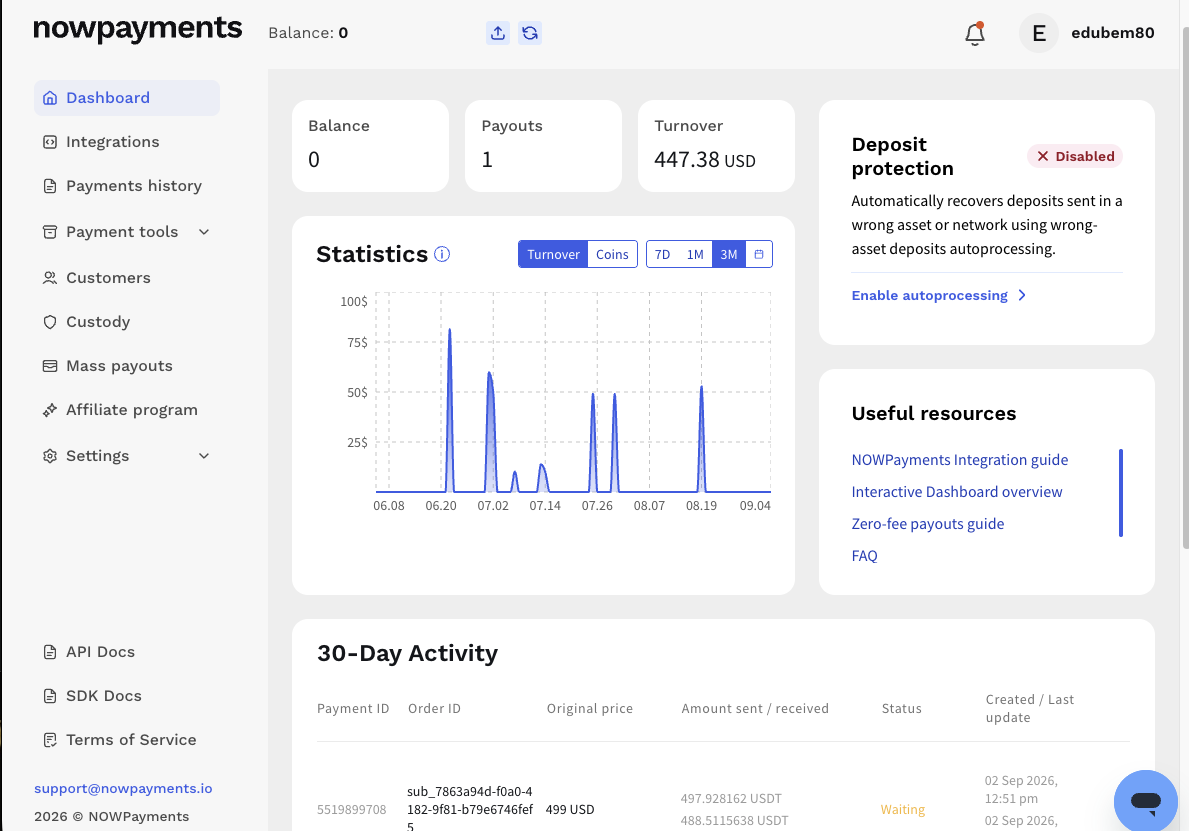Click the page vertical scrollbar

1185,288
